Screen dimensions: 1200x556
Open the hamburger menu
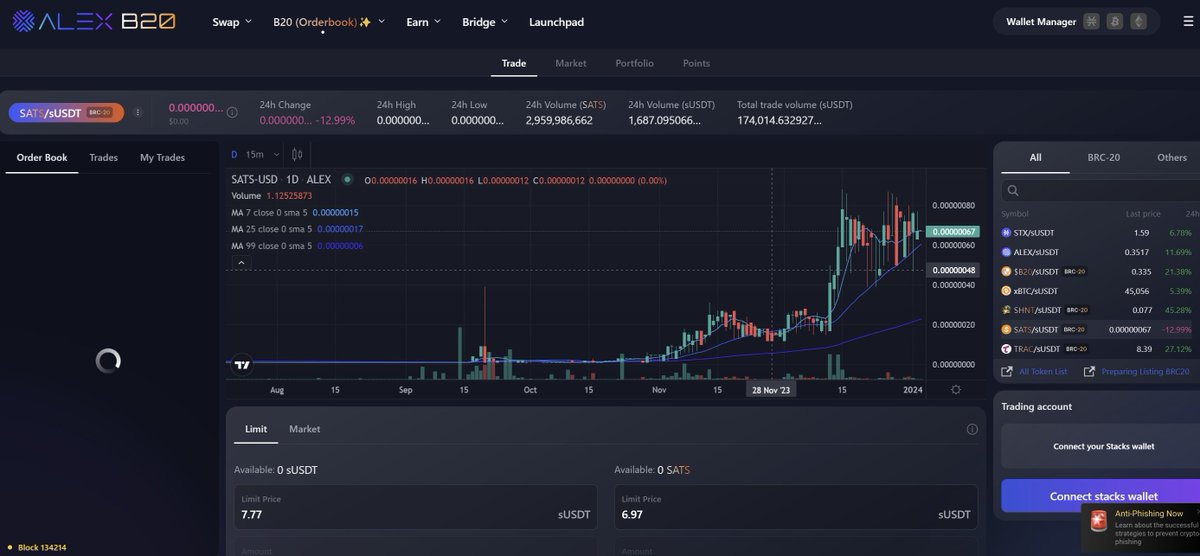(1187, 22)
